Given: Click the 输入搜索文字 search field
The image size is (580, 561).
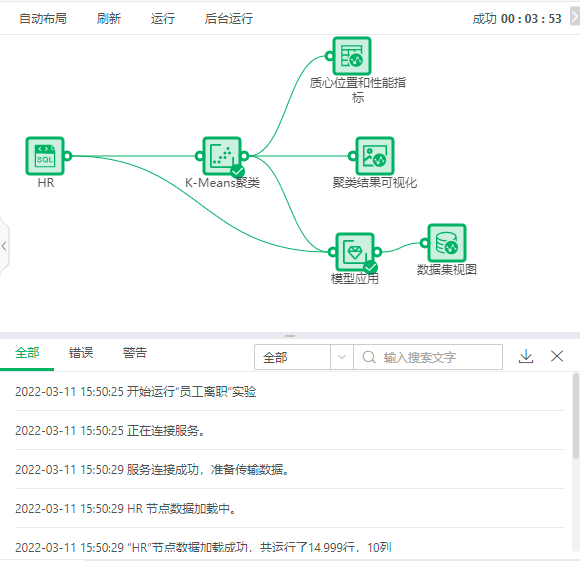Looking at the screenshot, I should [428, 357].
